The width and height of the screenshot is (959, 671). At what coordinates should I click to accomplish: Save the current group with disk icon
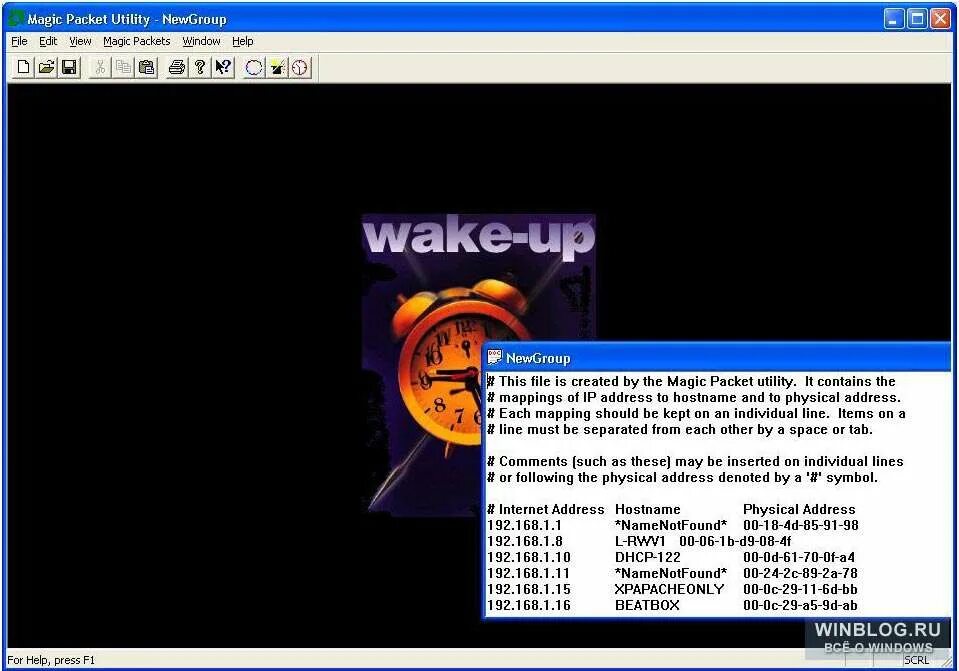(69, 67)
